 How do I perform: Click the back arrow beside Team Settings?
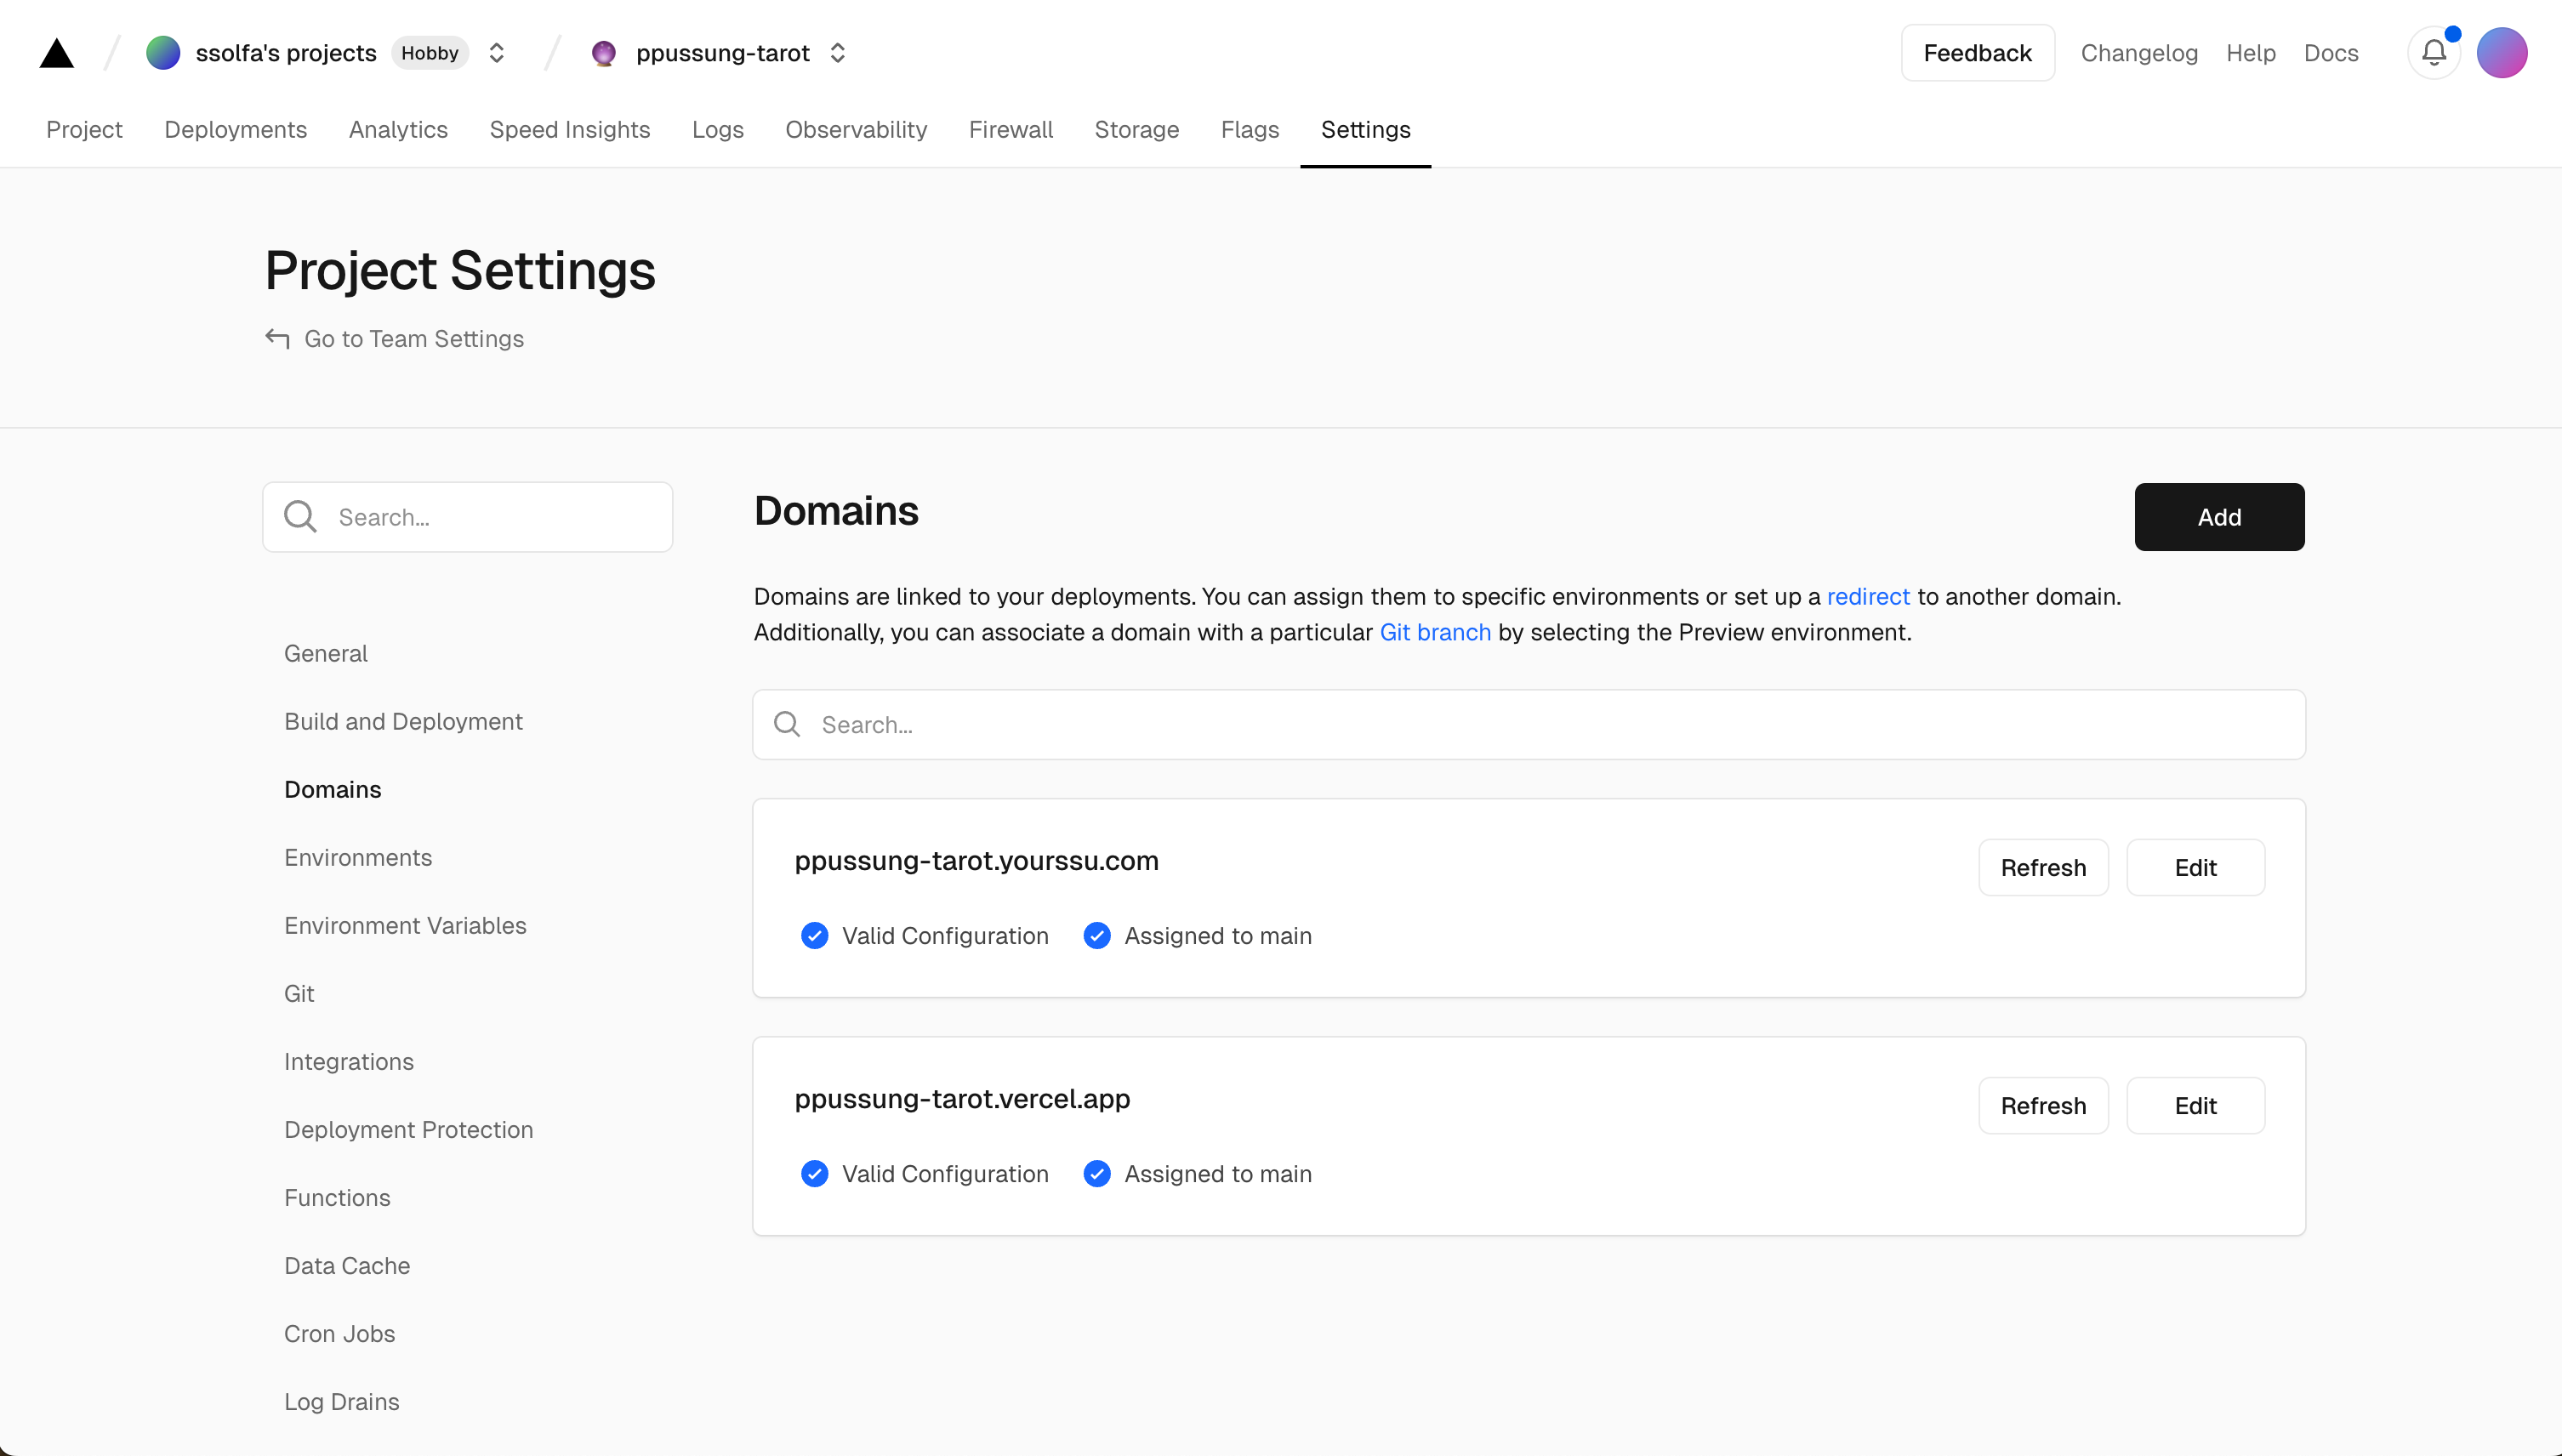tap(277, 339)
